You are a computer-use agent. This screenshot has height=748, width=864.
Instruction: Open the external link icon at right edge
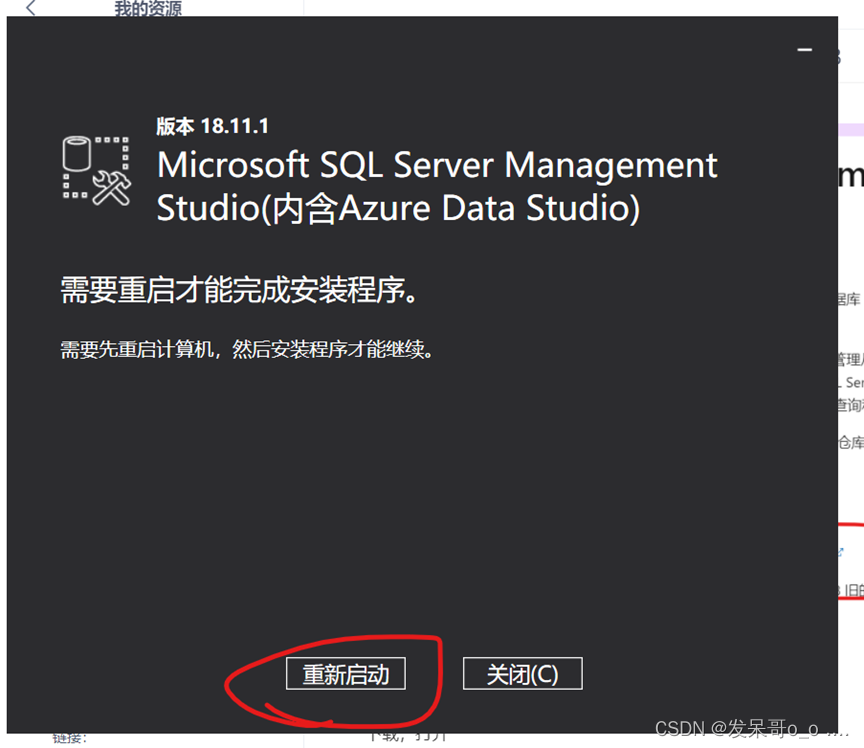840,552
